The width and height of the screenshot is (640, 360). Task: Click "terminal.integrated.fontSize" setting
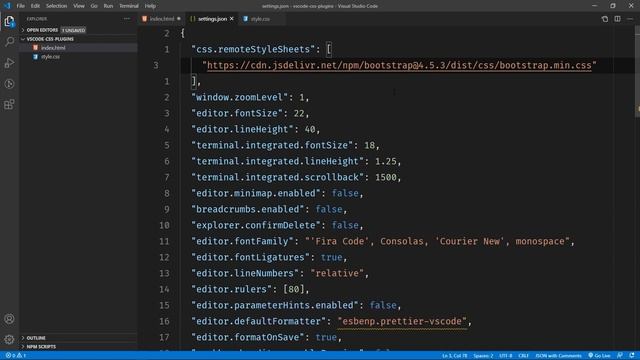(x=285, y=145)
